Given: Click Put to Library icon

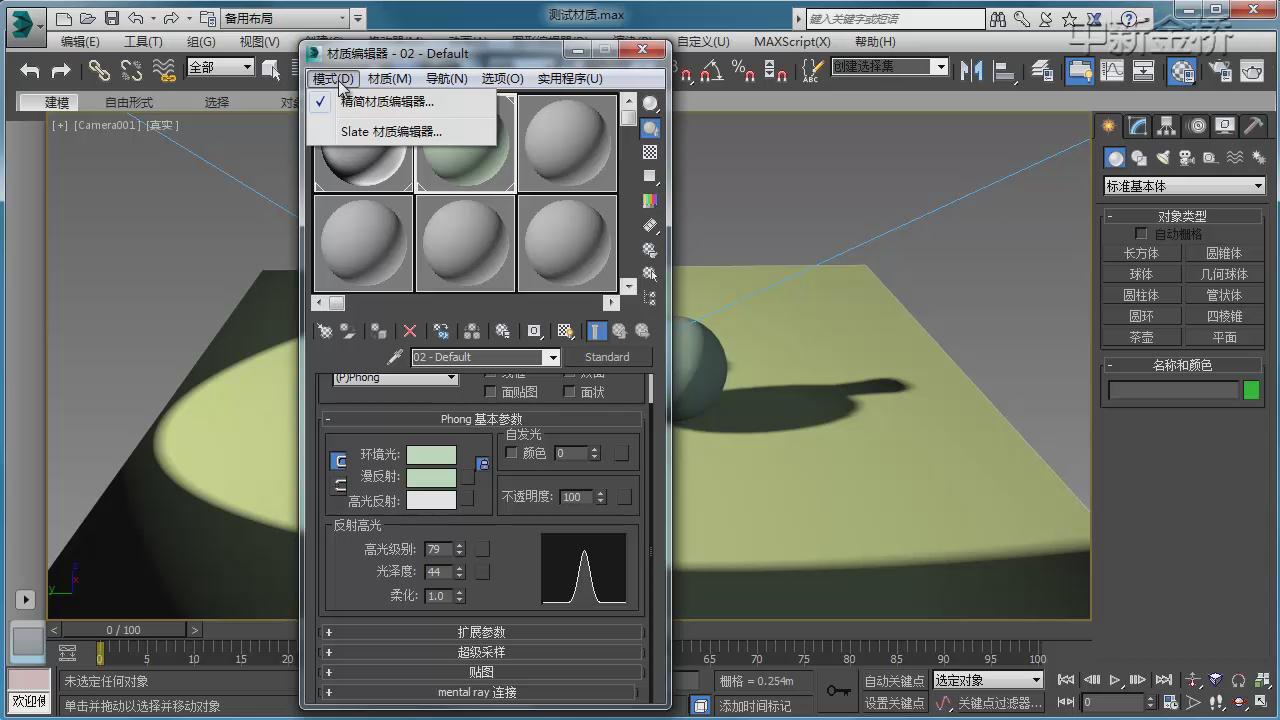Looking at the screenshot, I should [503, 331].
